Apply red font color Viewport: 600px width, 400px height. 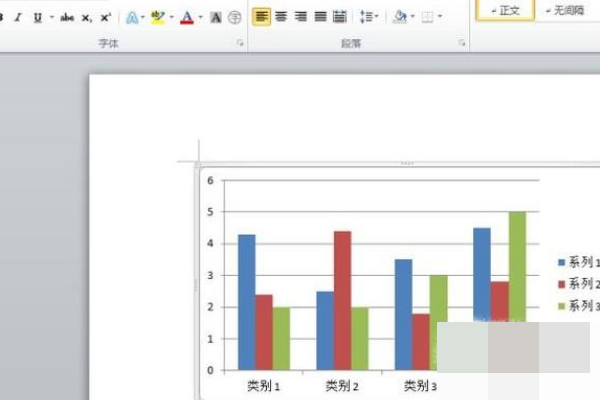click(187, 18)
